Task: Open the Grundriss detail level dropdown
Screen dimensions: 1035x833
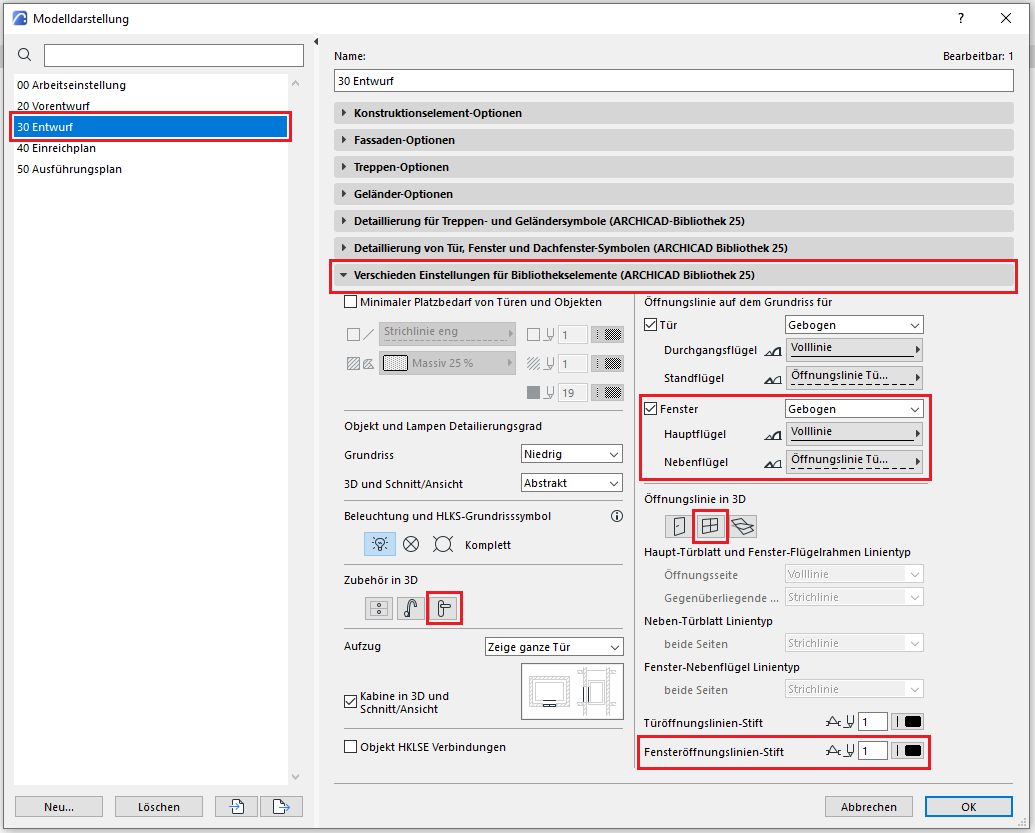Action: click(572, 454)
